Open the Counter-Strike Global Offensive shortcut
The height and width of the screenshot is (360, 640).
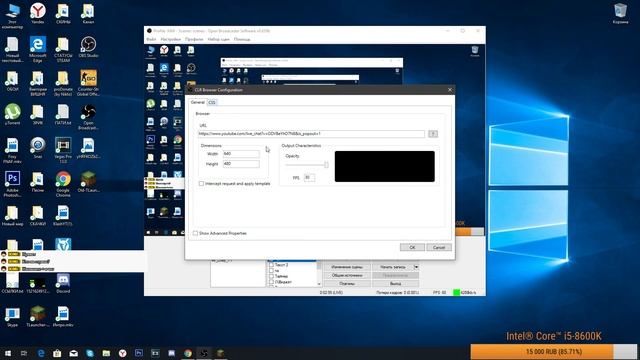click(x=88, y=83)
